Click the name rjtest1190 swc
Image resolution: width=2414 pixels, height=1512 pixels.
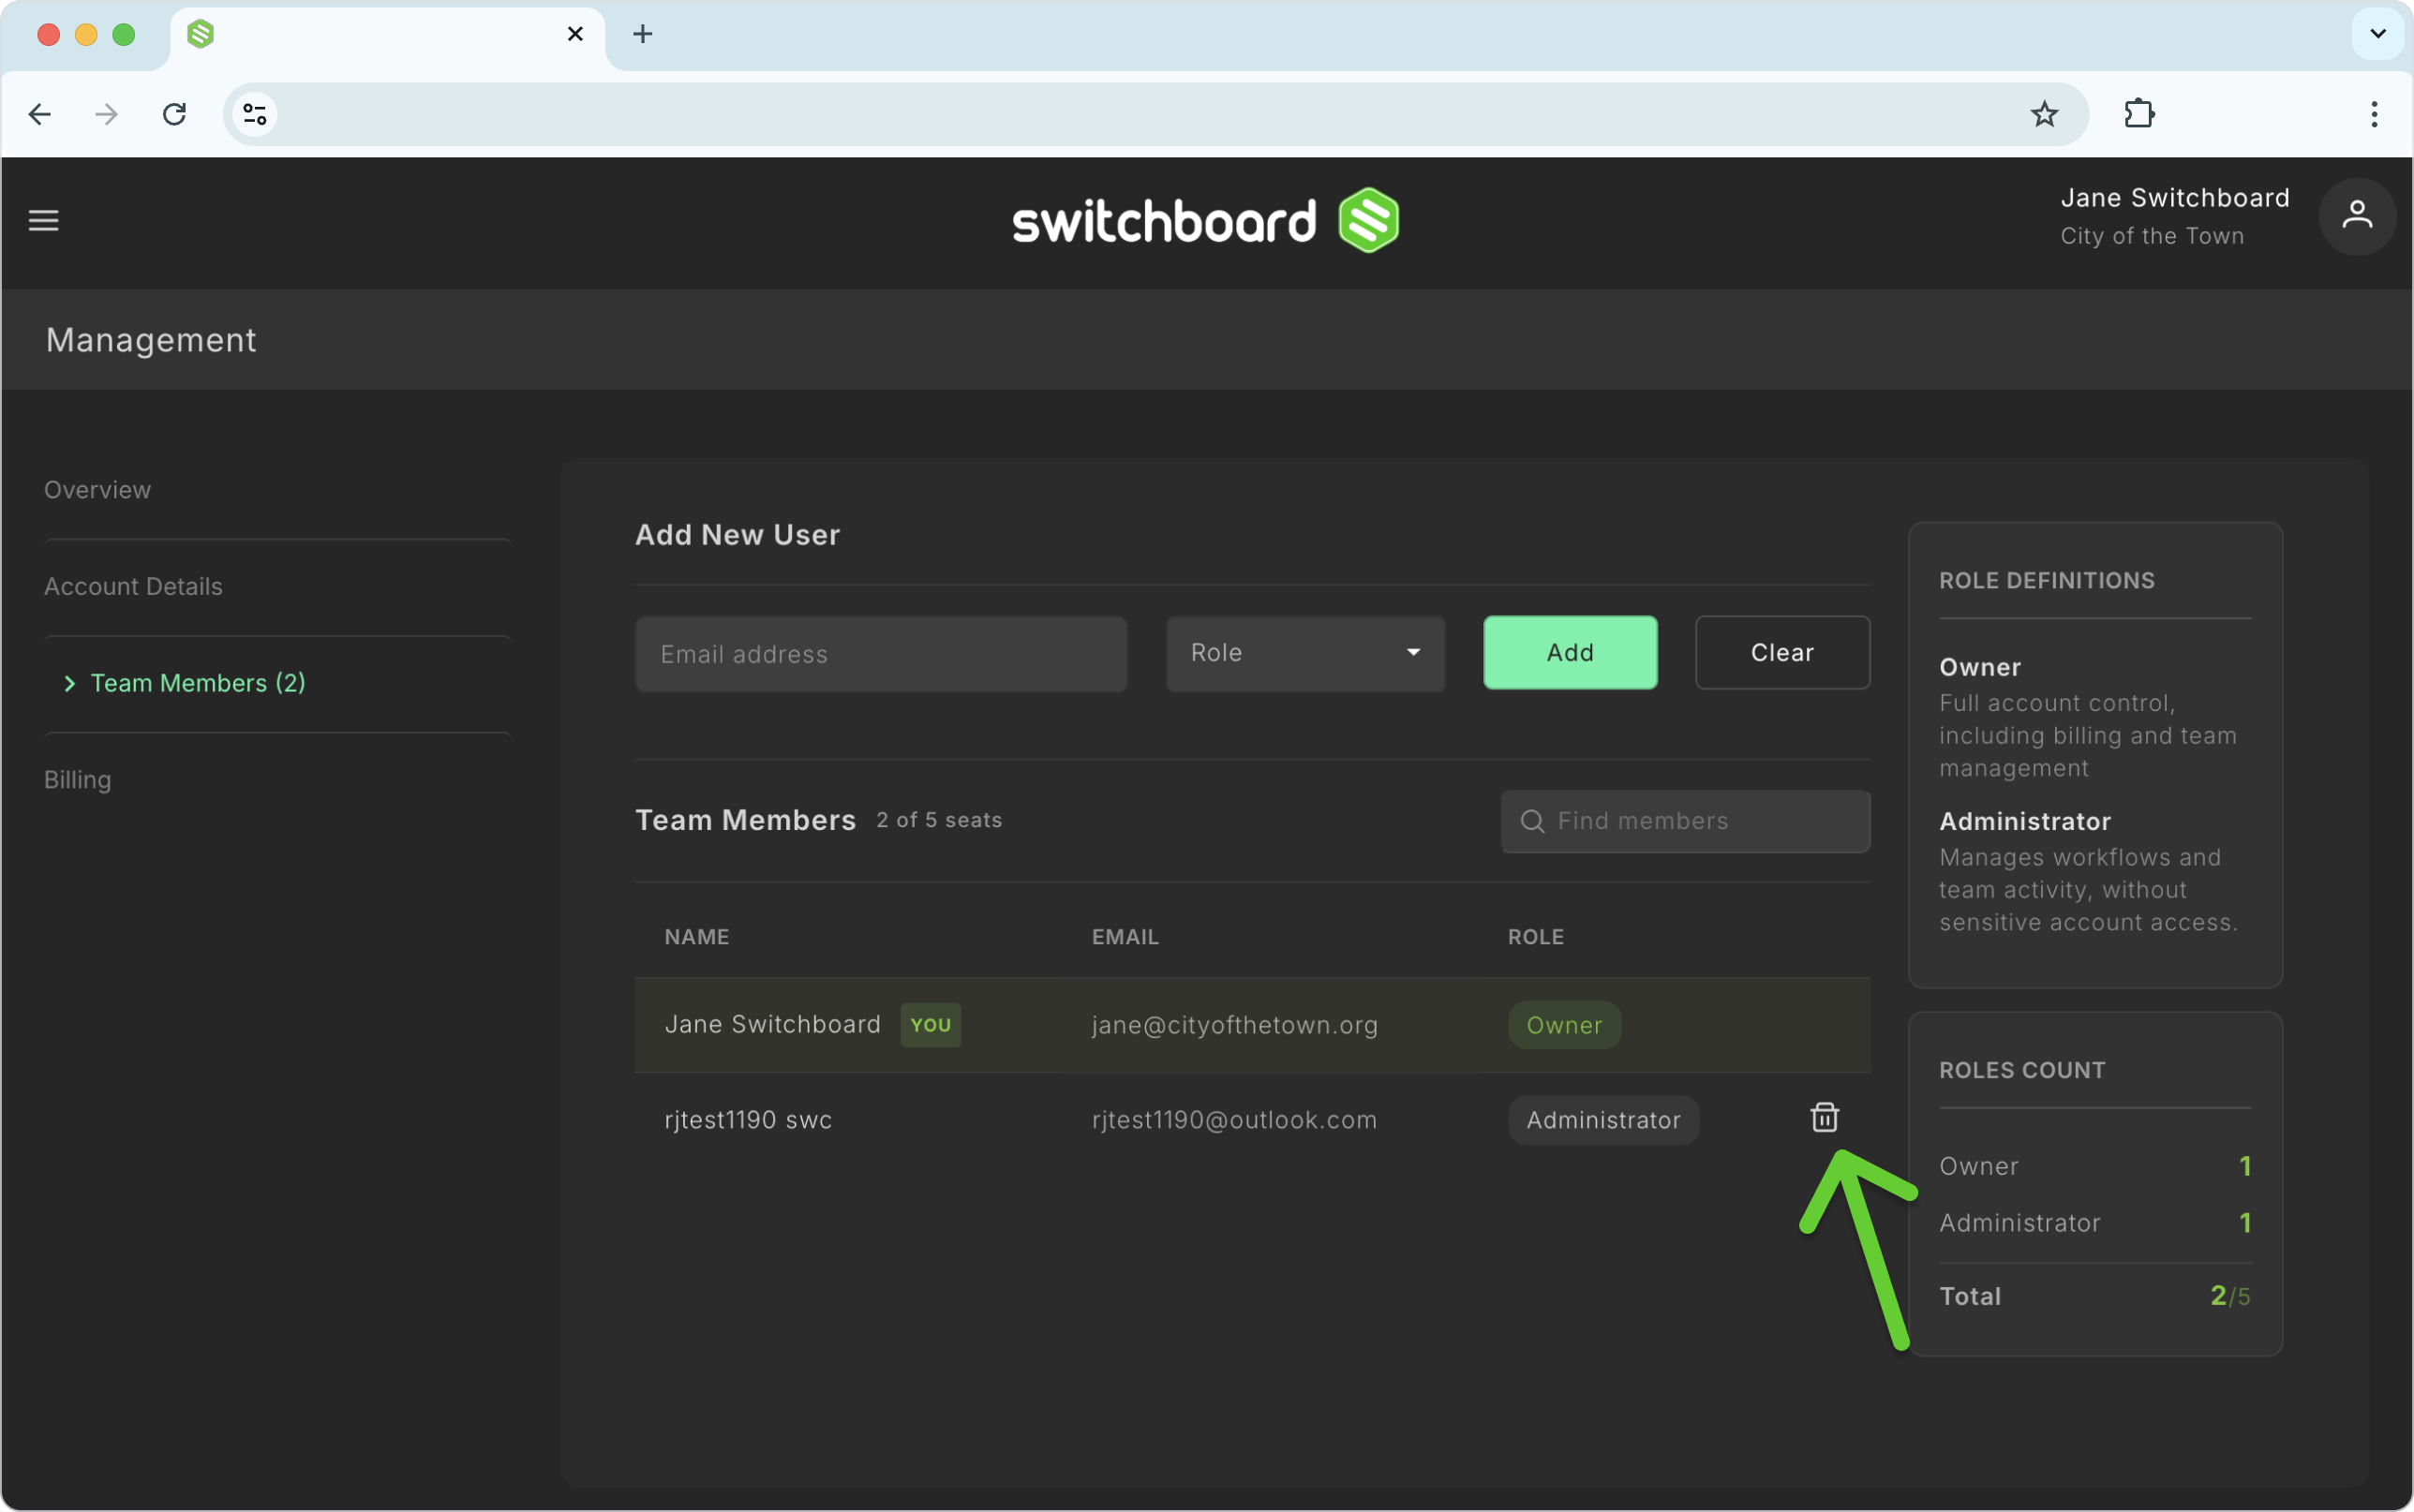point(748,1120)
